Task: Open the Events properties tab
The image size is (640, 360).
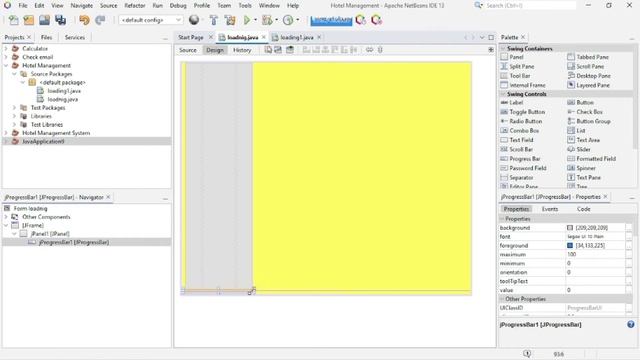Action: pyautogui.click(x=550, y=209)
